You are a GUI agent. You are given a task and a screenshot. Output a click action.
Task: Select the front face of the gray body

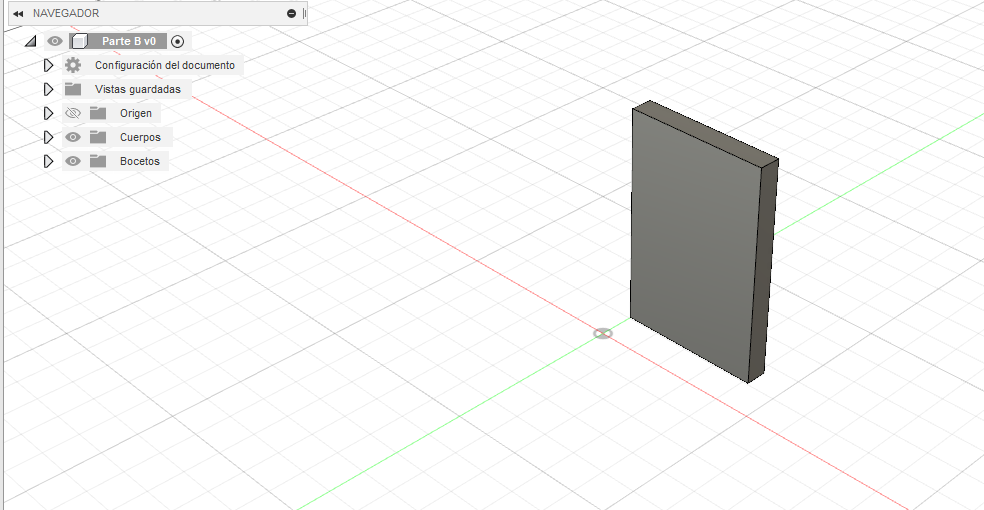[x=693, y=245]
